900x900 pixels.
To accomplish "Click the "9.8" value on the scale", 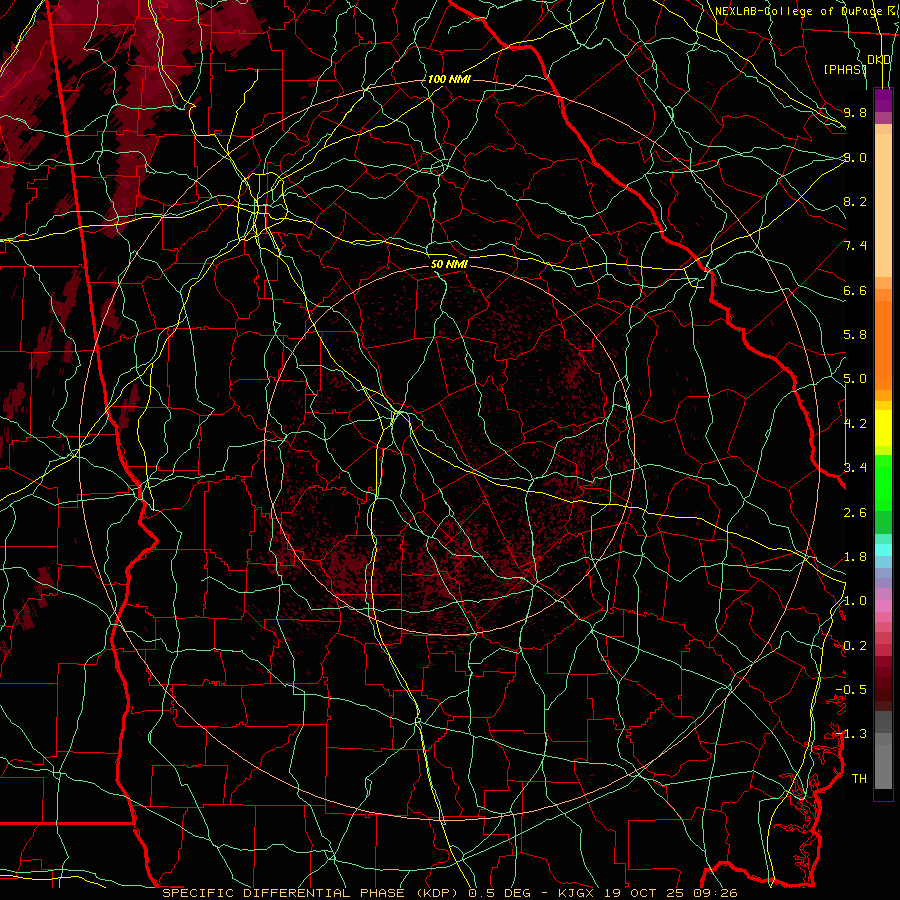I will tap(855, 112).
